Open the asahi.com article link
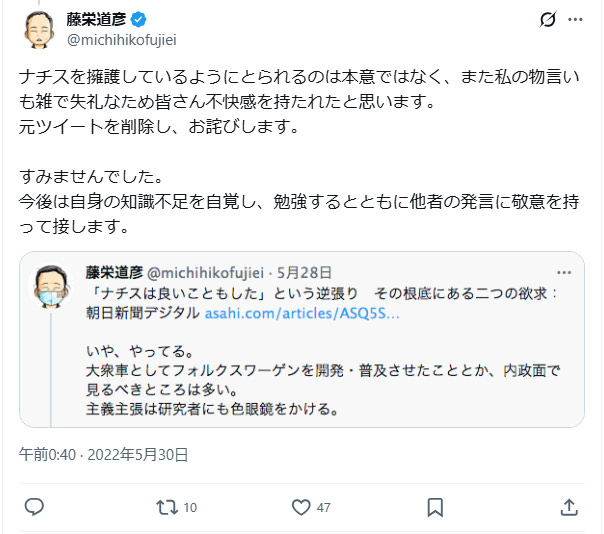Image resolution: width=604 pixels, height=534 pixels. pyautogui.click(x=302, y=313)
